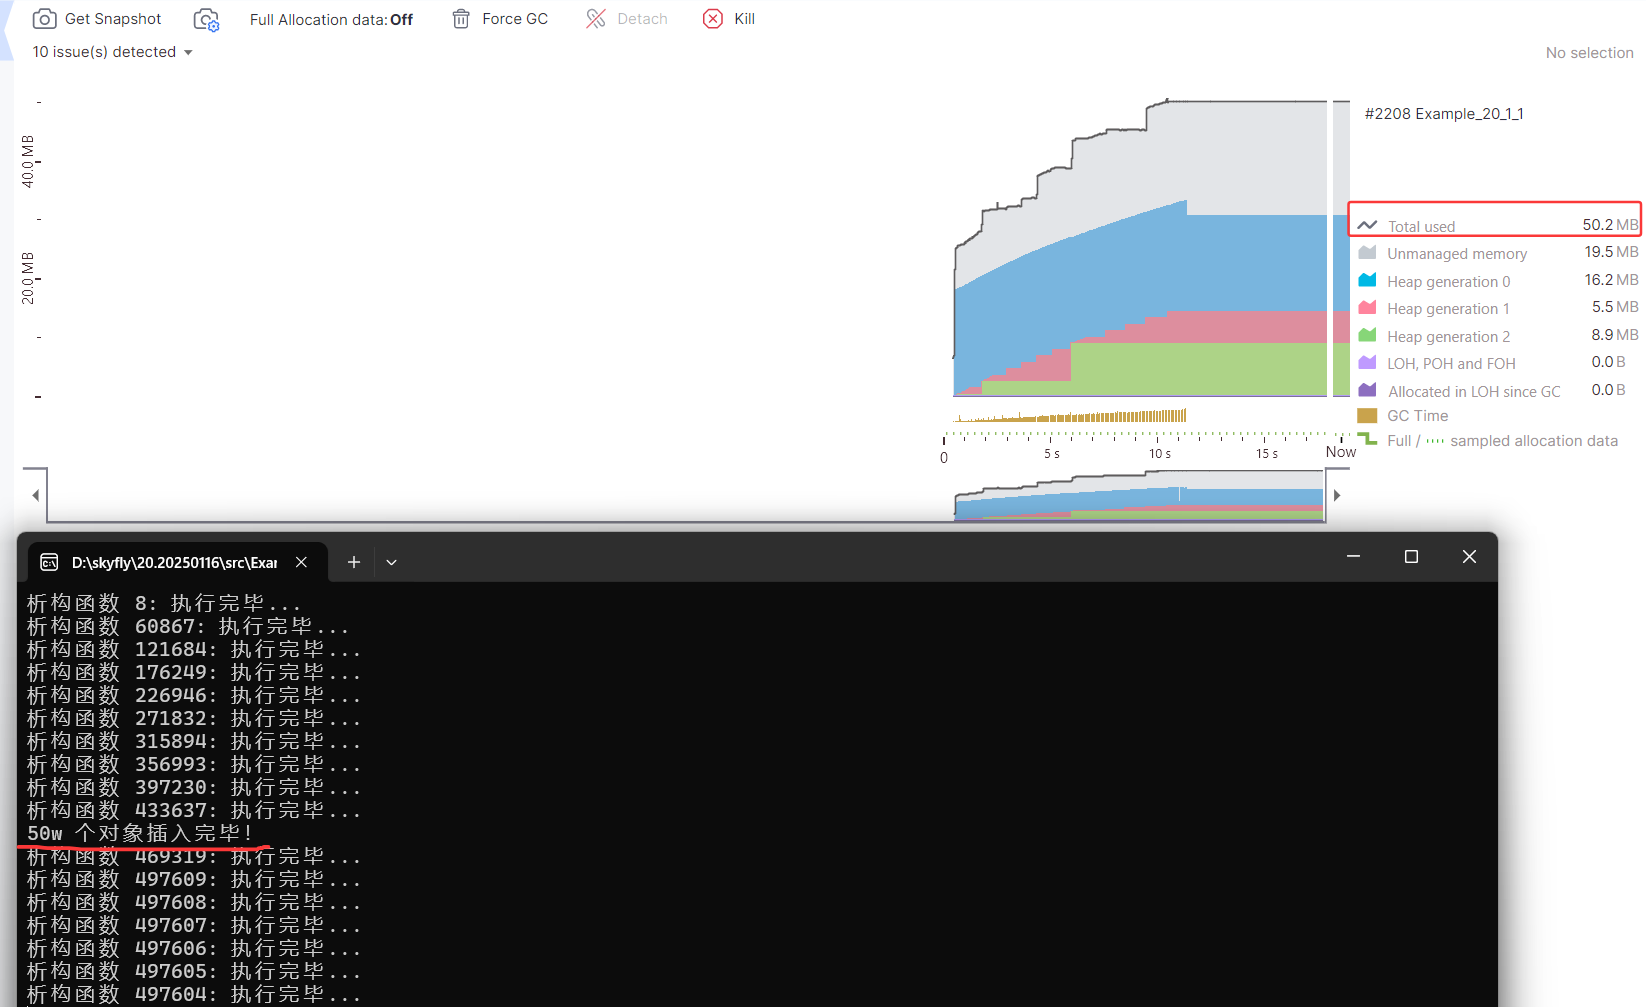Click the Detach icon
The width and height of the screenshot is (1646, 1007).
pos(596,19)
